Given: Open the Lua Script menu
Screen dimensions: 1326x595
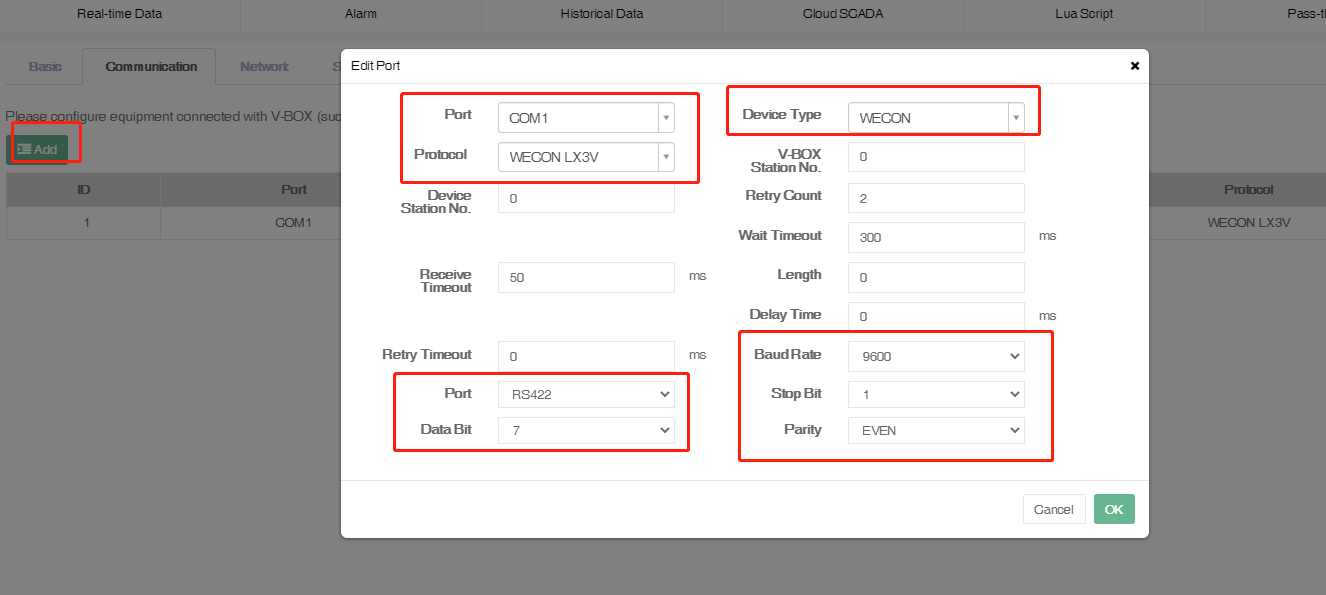Looking at the screenshot, I should pos(1084,14).
